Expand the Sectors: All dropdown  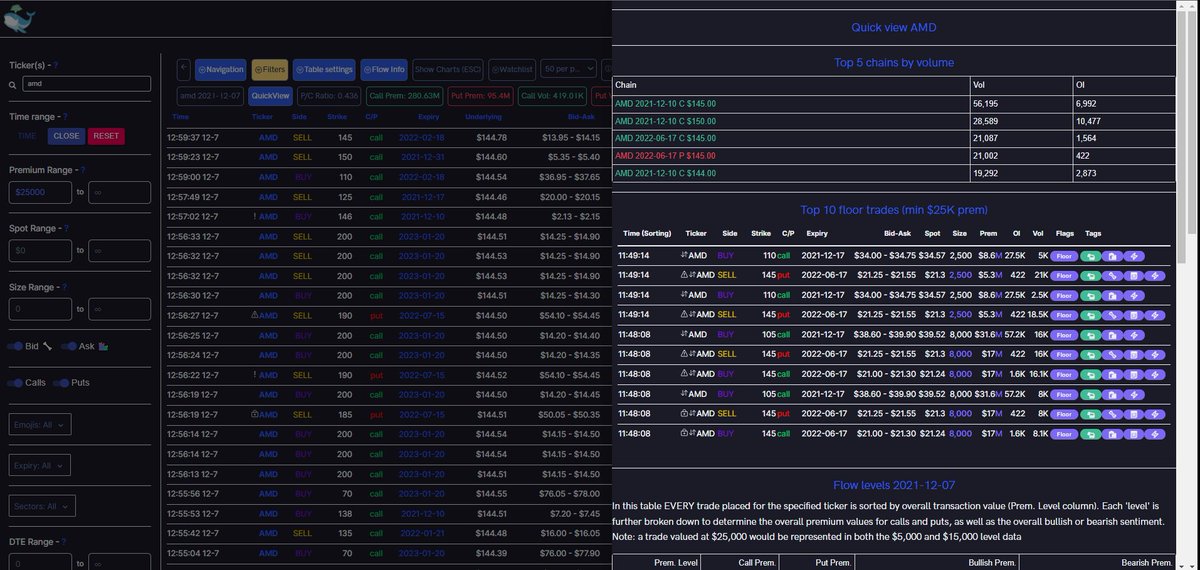42,505
